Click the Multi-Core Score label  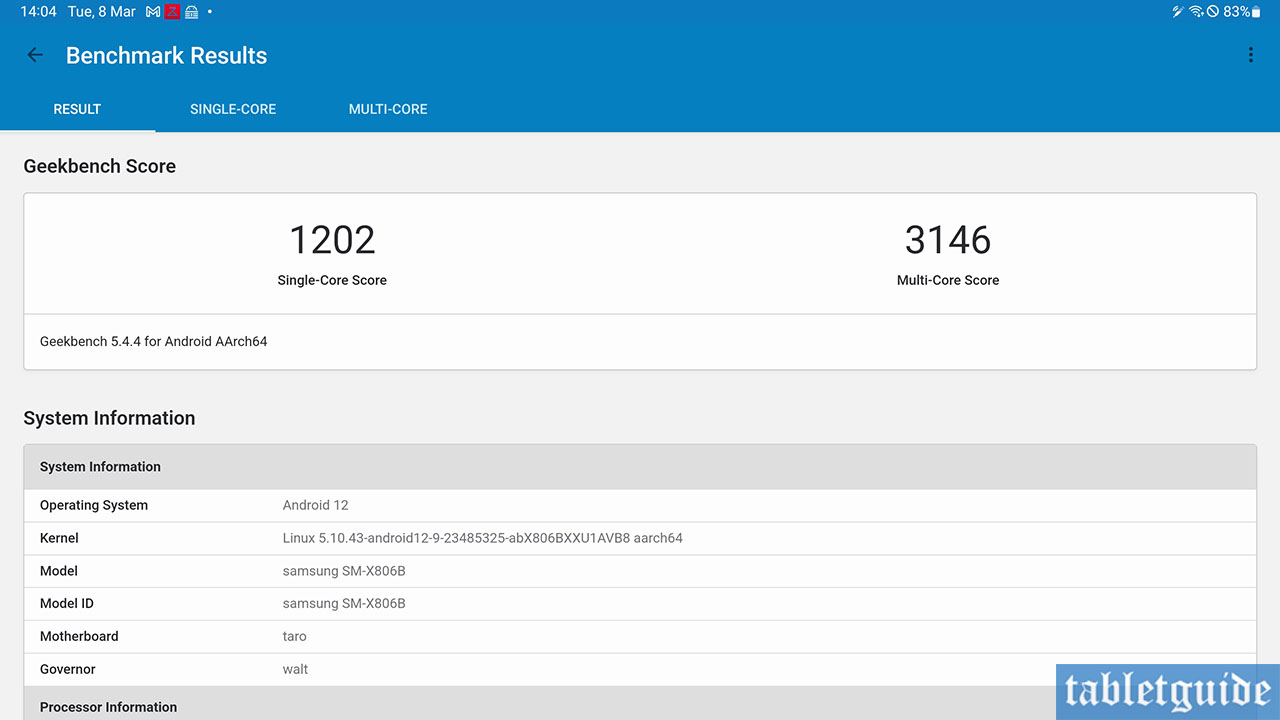click(948, 280)
